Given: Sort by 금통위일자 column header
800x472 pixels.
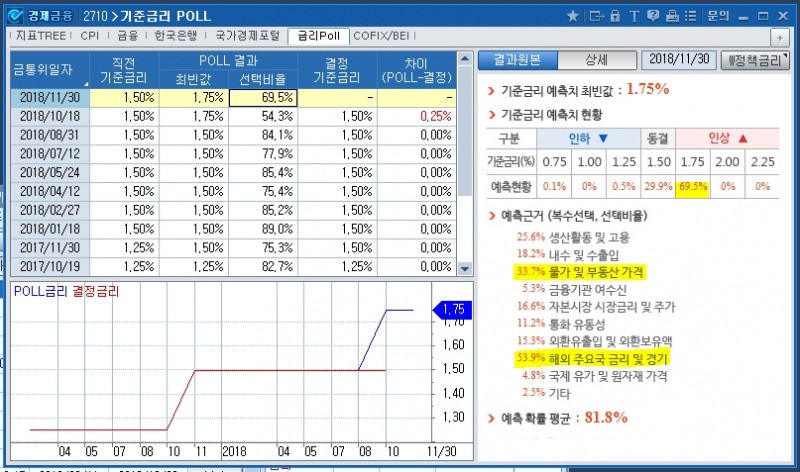Looking at the screenshot, I should [x=50, y=69].
